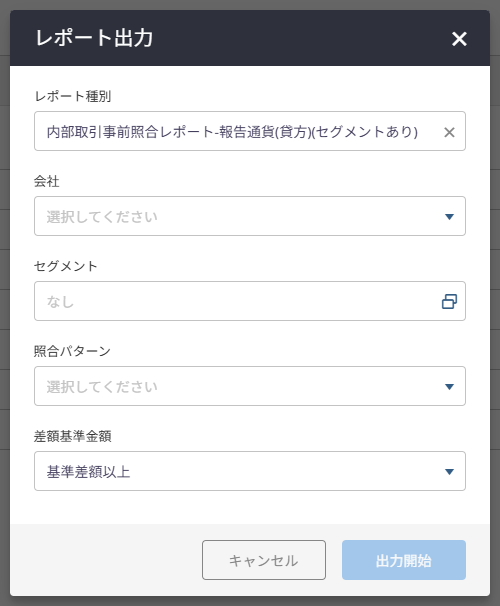
Task: Click the セグメント label
Action: pos(66,266)
